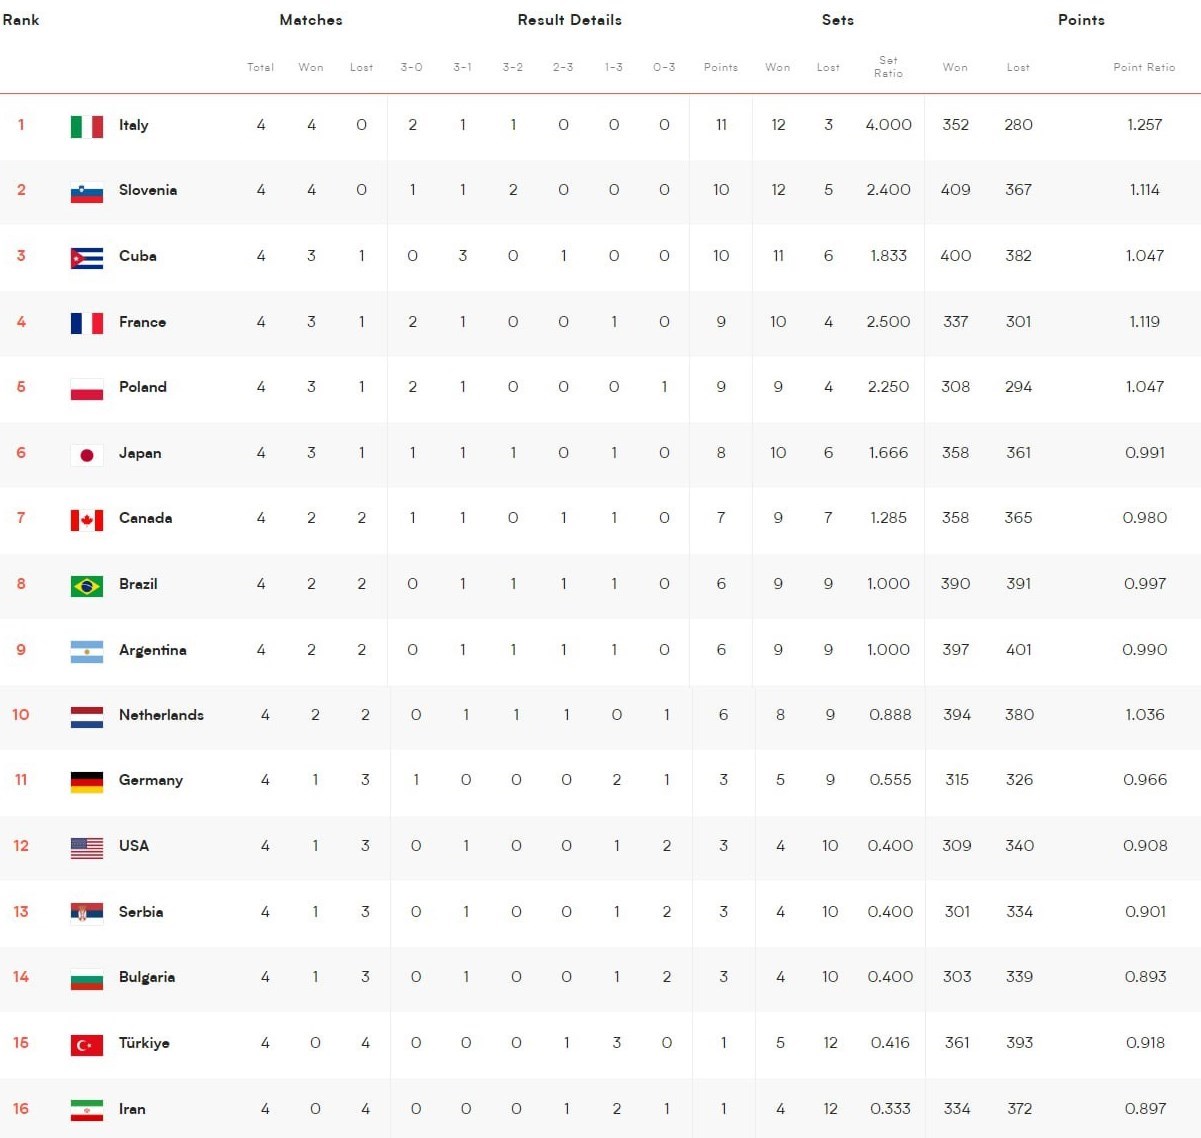1201x1138 pixels.
Task: Click the Canada maple leaf flag
Action: click(87, 519)
